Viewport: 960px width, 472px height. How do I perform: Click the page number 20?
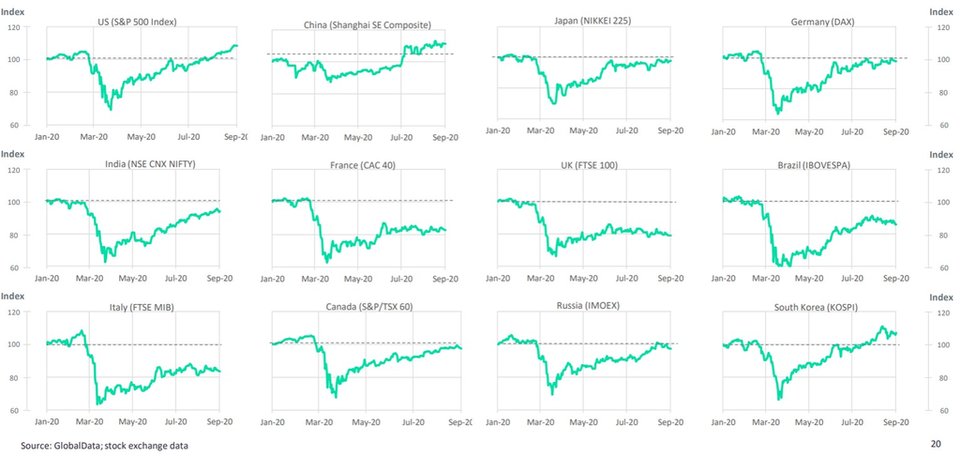936,442
